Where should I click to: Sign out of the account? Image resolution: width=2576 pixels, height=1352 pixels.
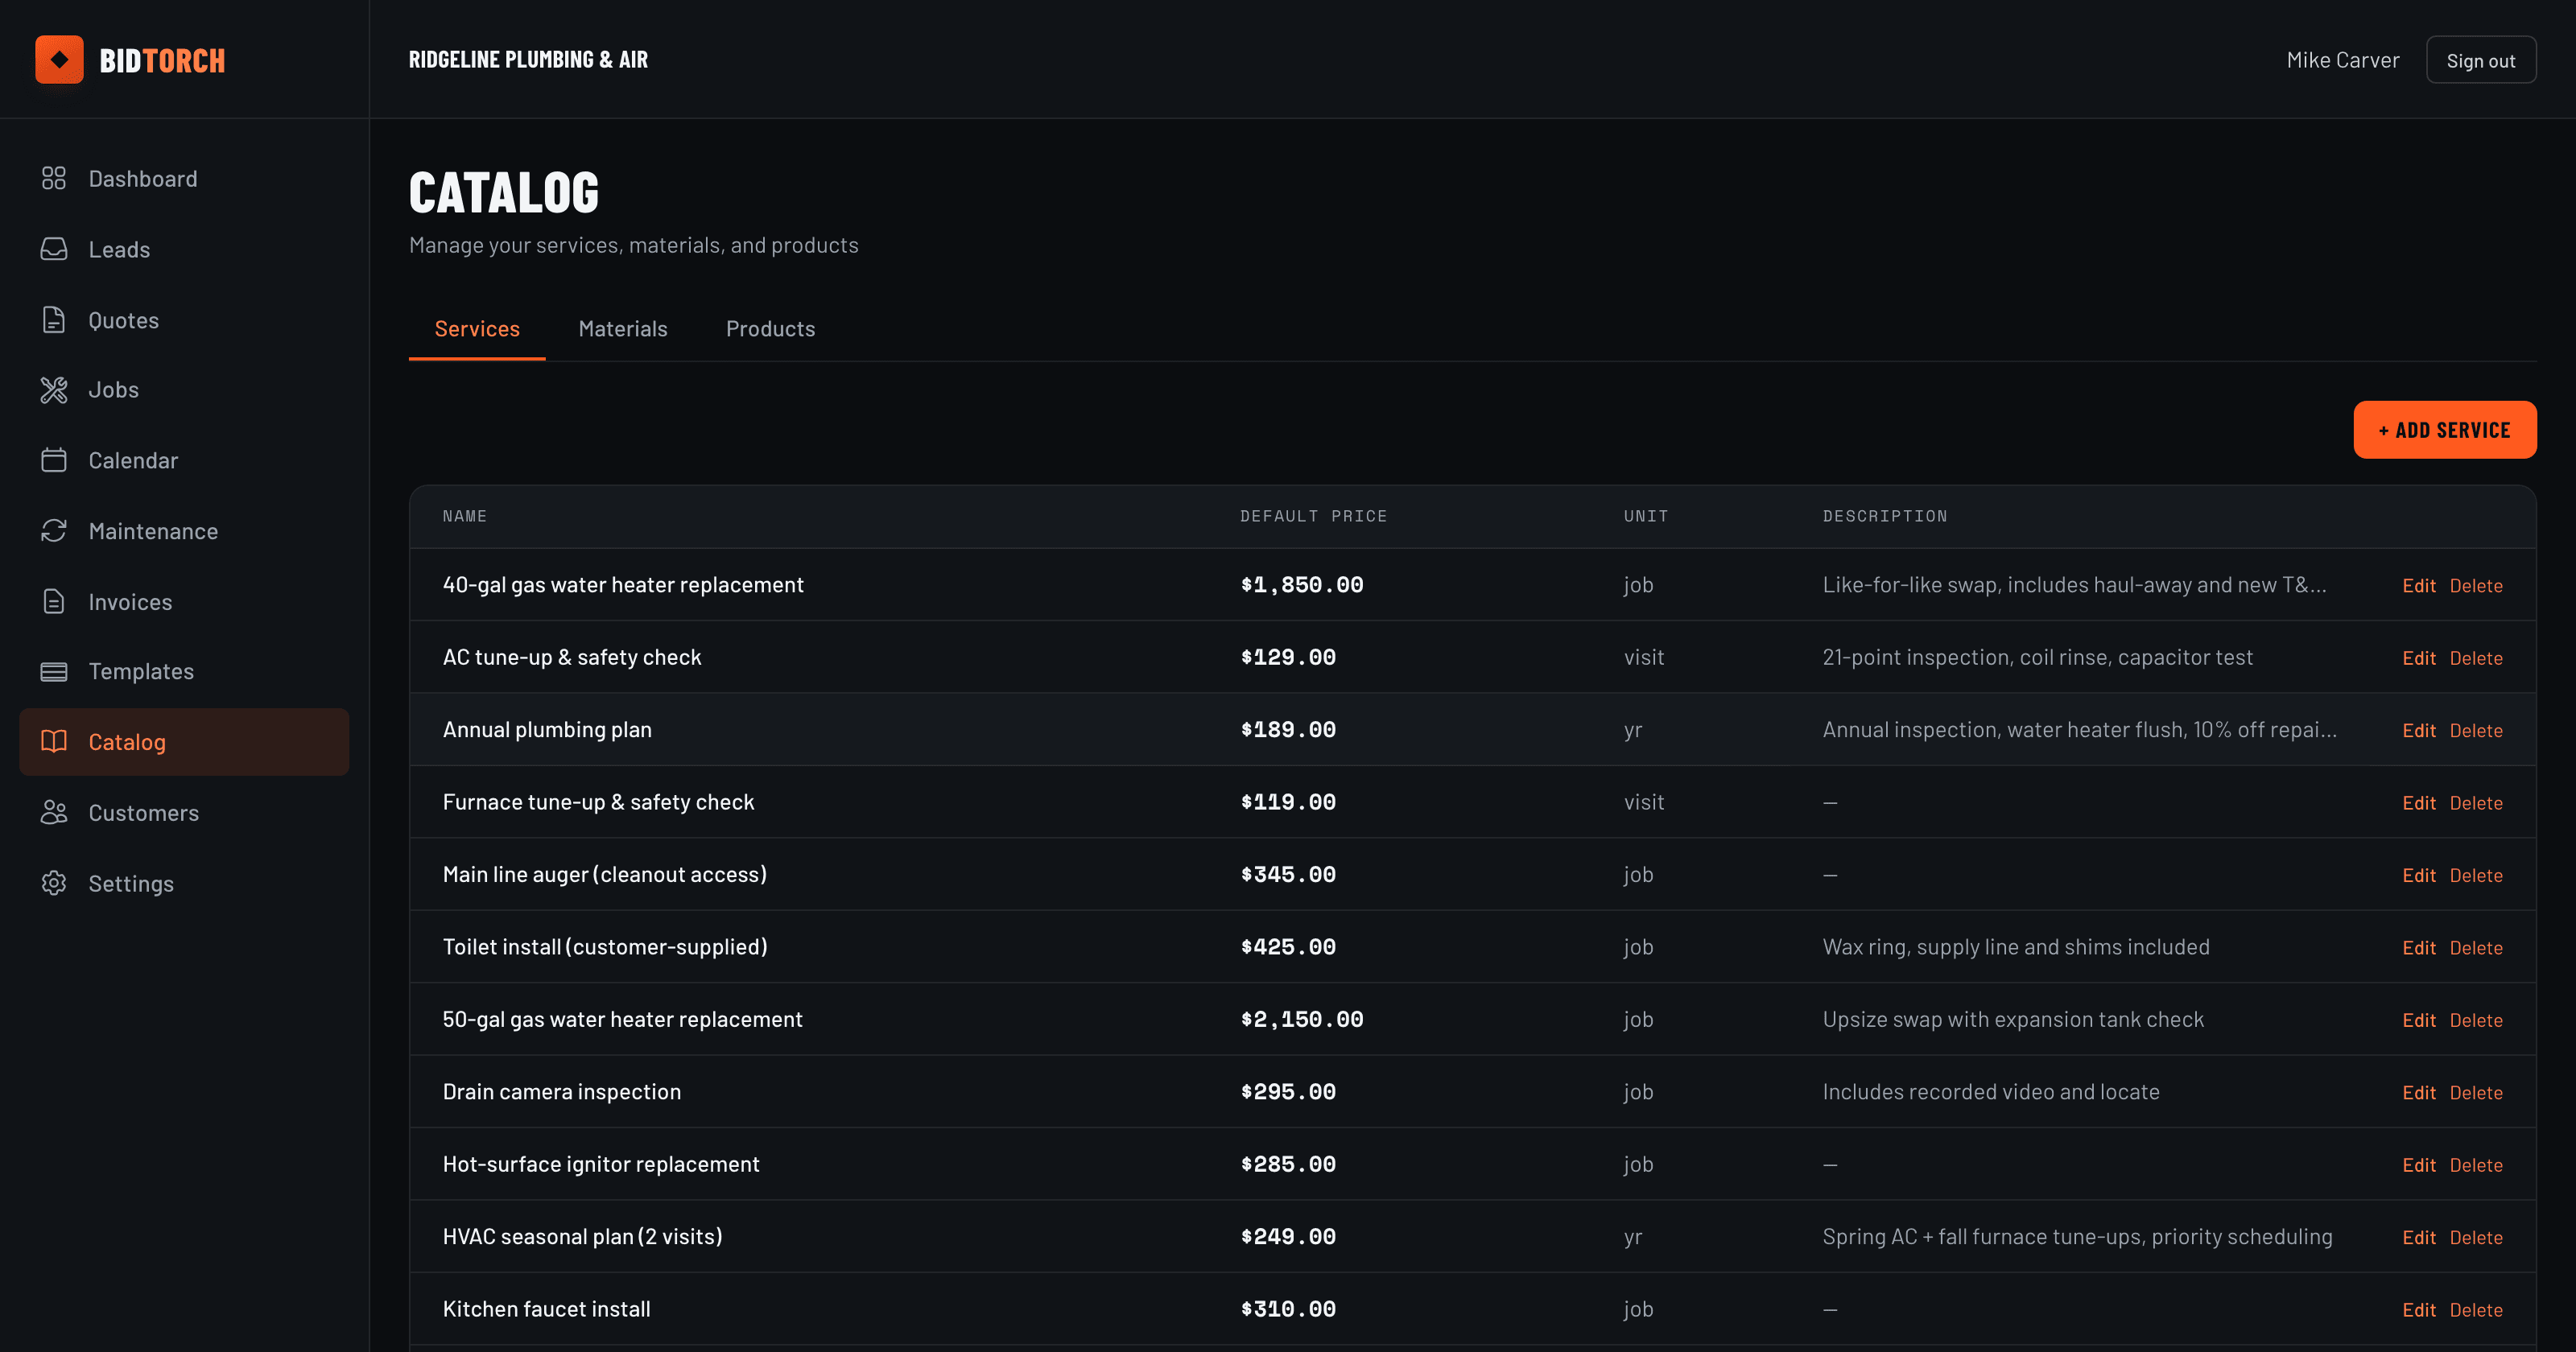(2480, 60)
